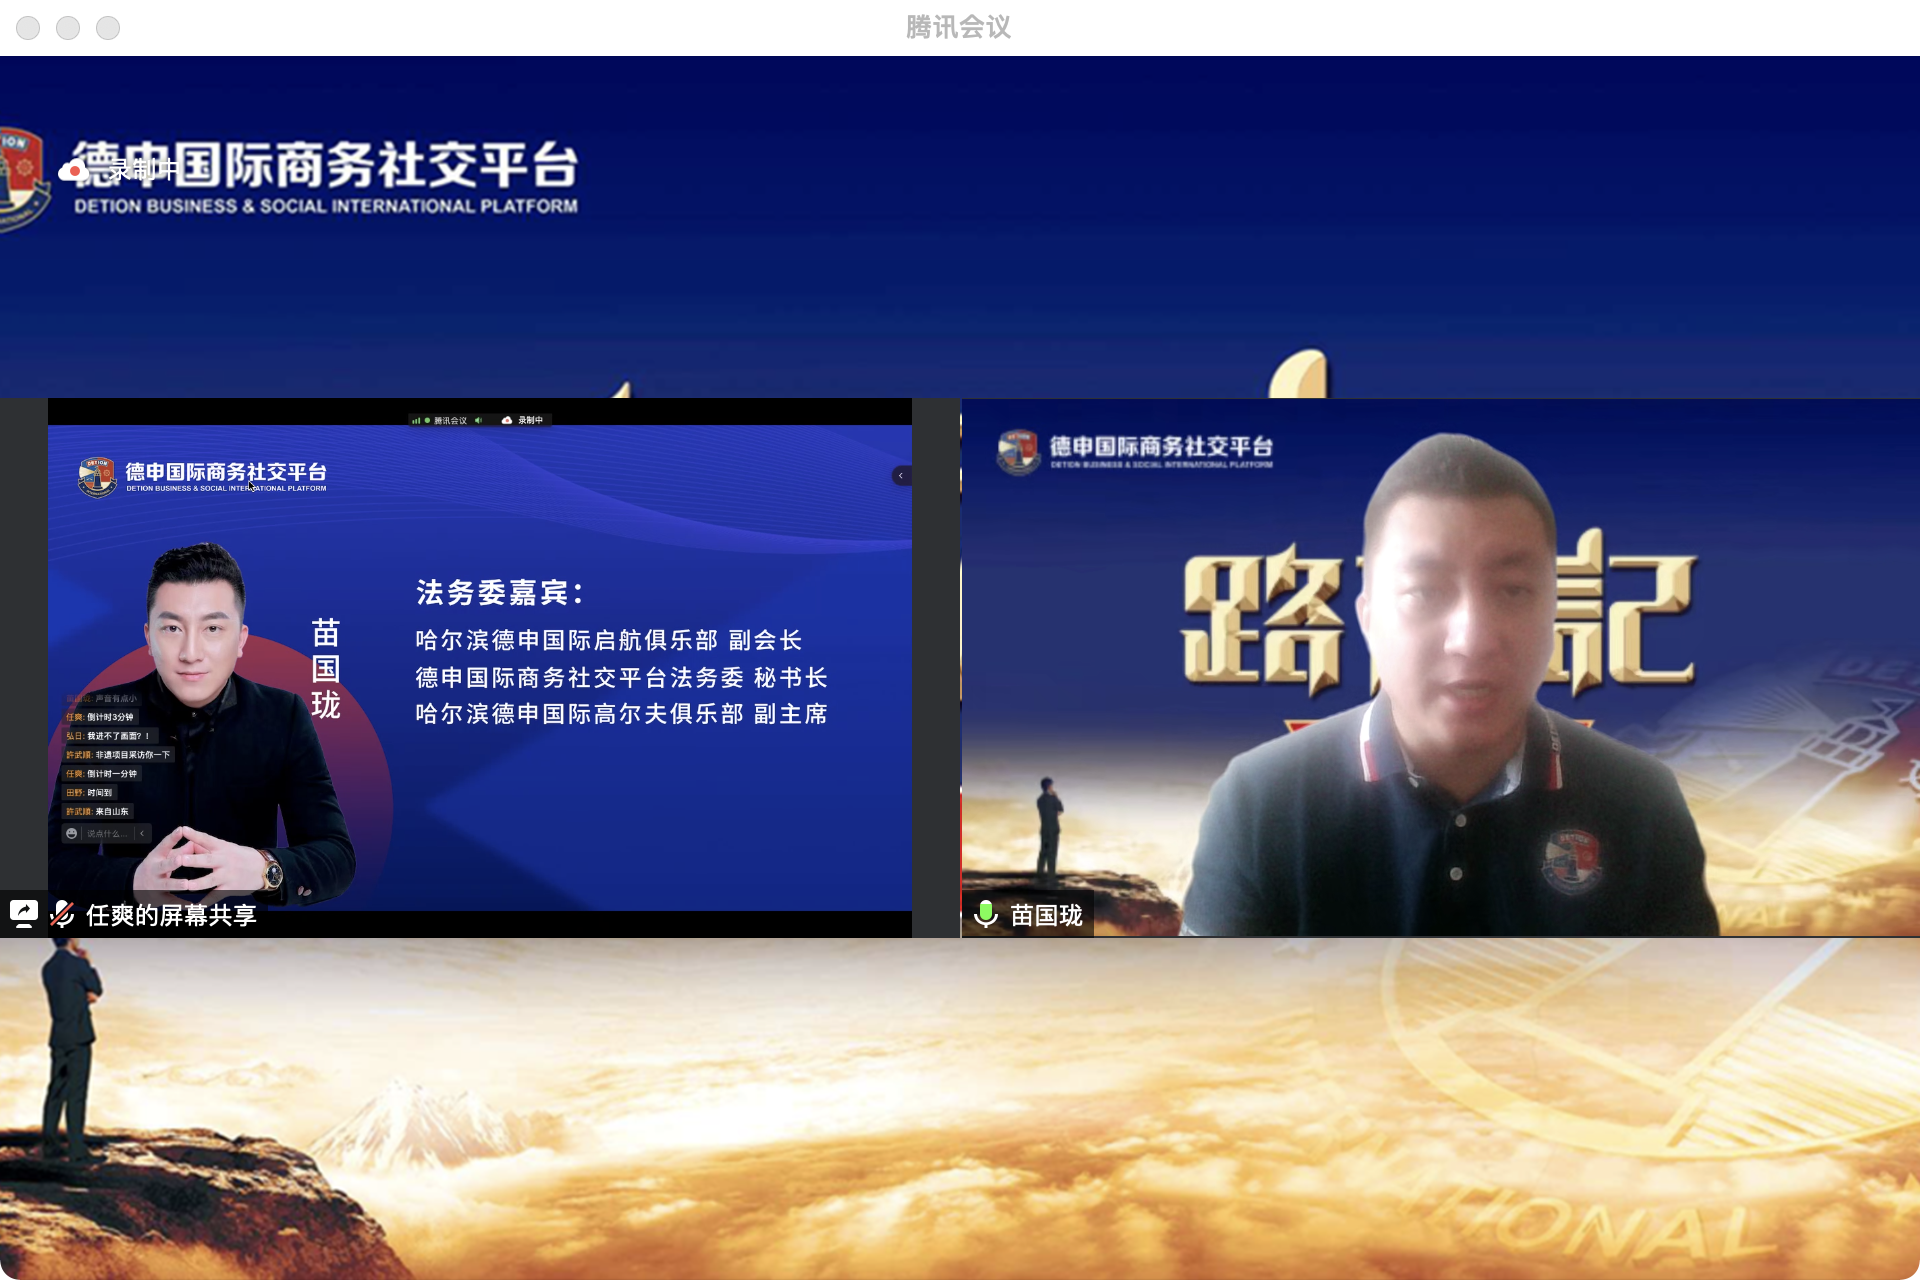Click the chat message 倒计时一分钟
The height and width of the screenshot is (1280, 1920).
[x=102, y=774]
